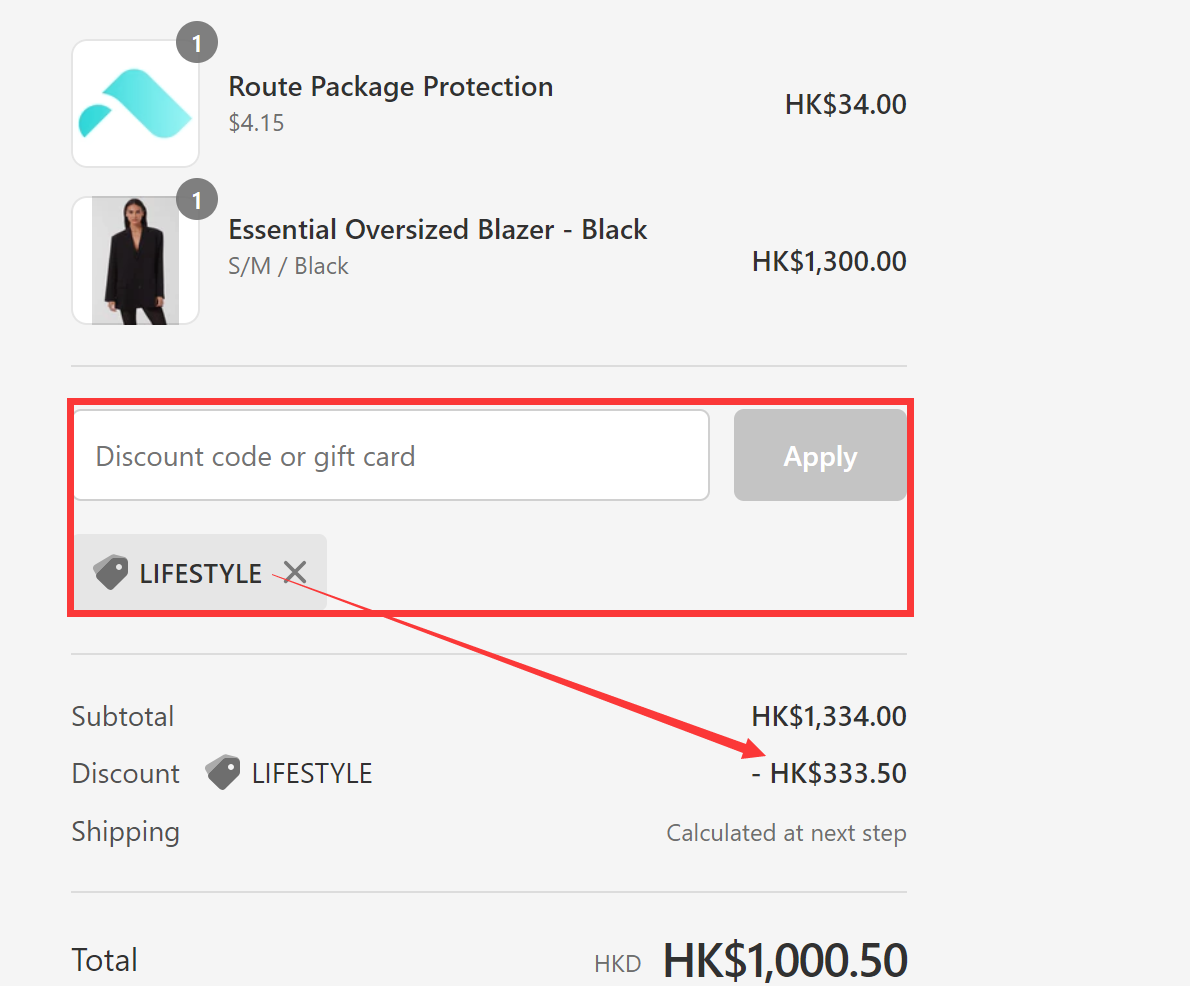Click the quantity badge on the blazer item
Screen dimensions: 1190x986
pos(197,199)
